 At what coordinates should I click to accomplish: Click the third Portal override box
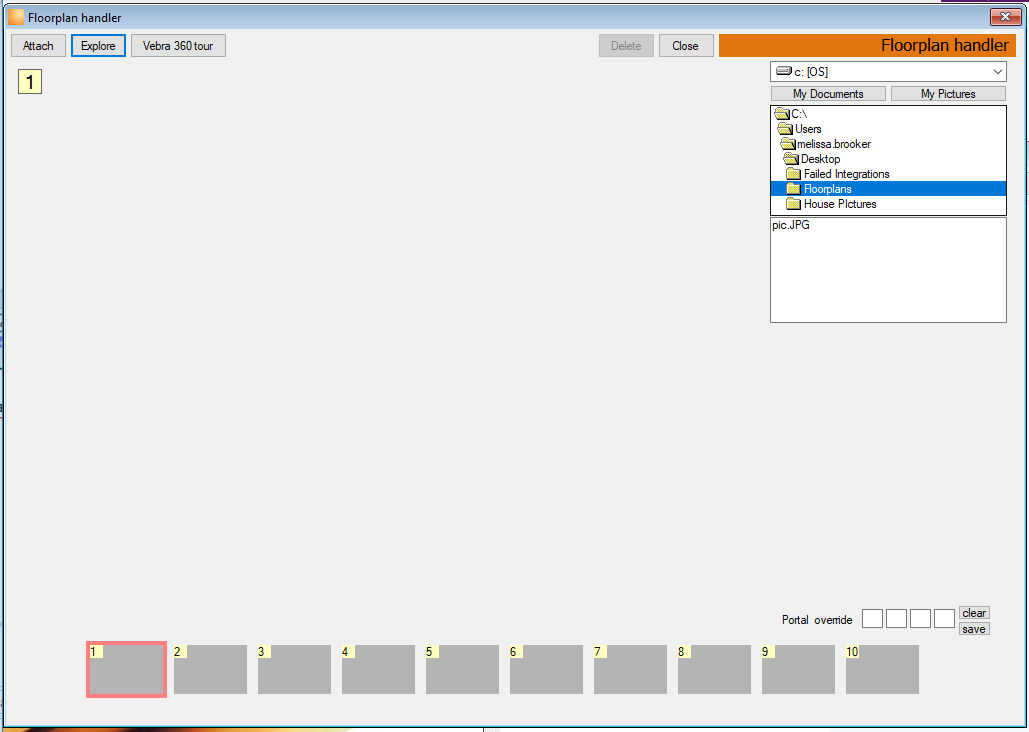(x=920, y=618)
